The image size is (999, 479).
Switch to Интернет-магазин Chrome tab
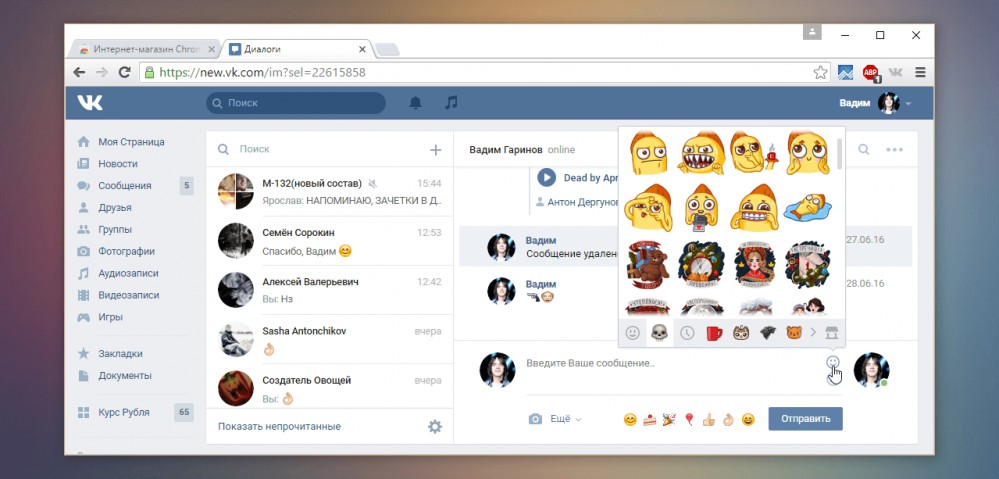tap(147, 49)
